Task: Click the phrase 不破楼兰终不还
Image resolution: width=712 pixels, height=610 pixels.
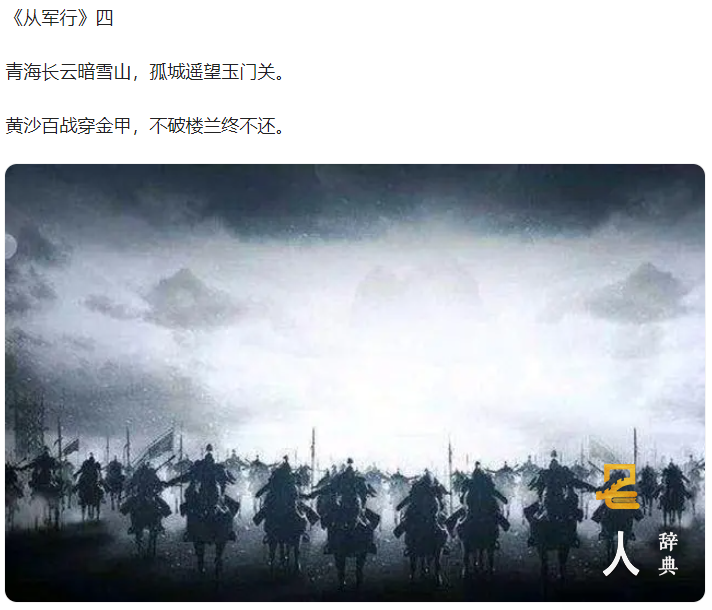Action: point(213,126)
